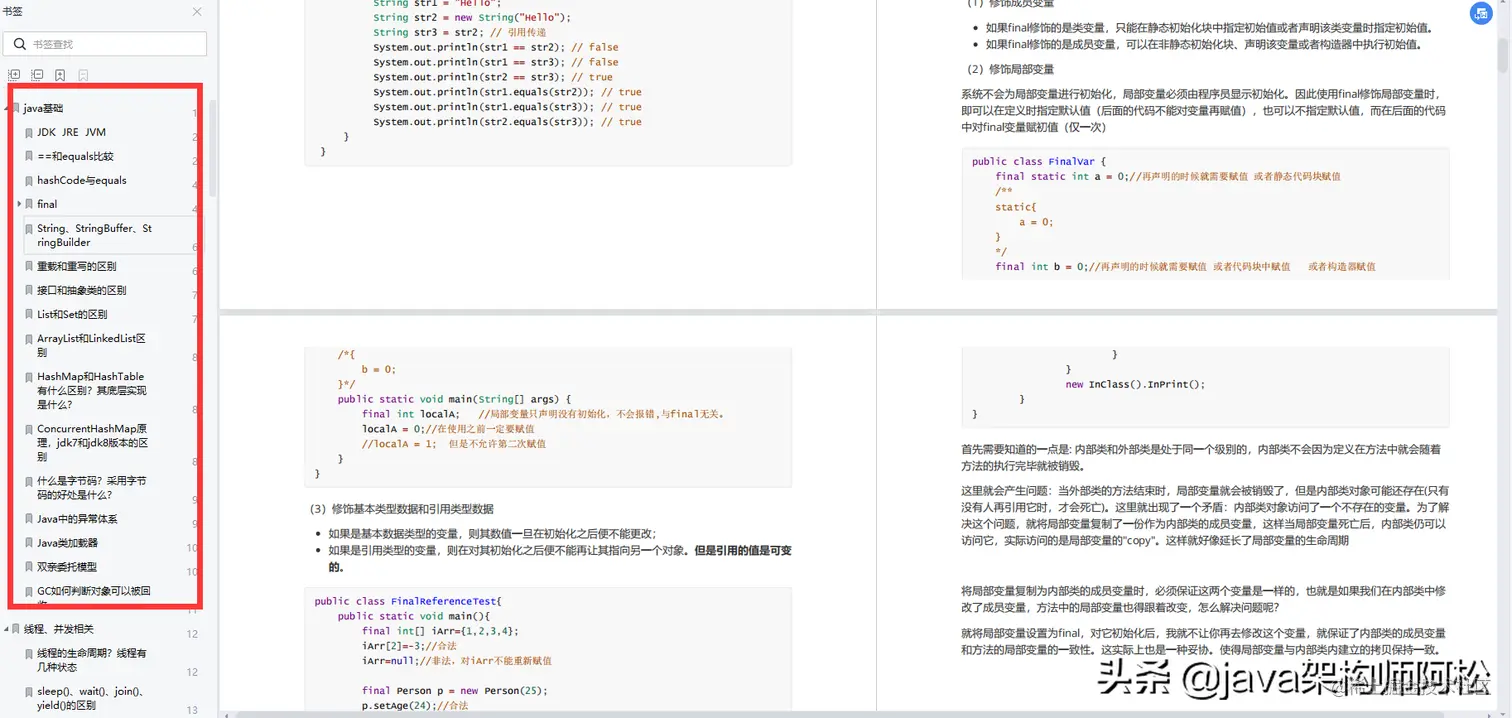Click bookmark icon beside JDK JRE JVM
This screenshot has height=718, width=1512.
point(29,132)
